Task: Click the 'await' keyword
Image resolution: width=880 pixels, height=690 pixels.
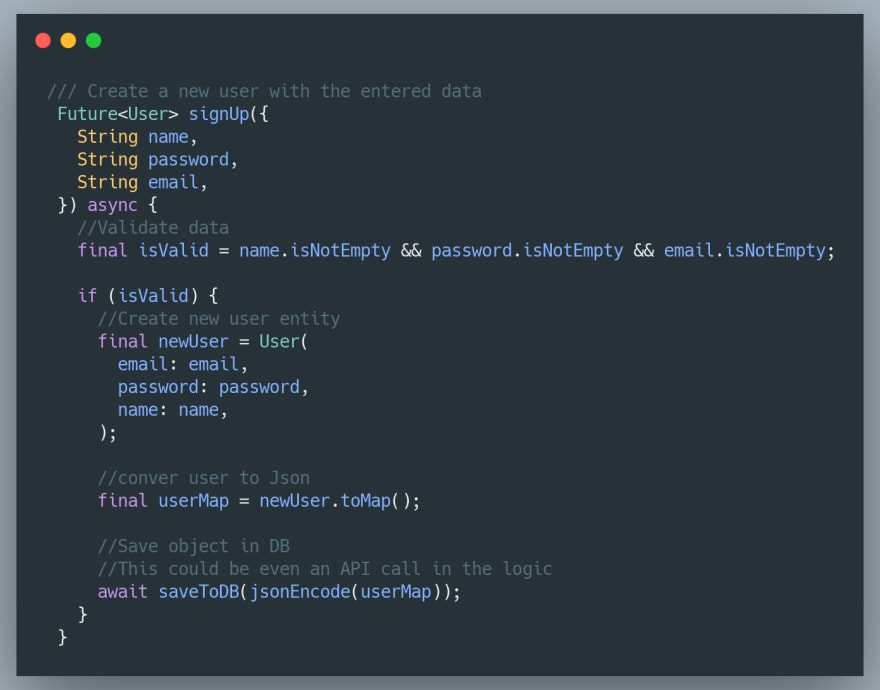Action: click(122, 592)
